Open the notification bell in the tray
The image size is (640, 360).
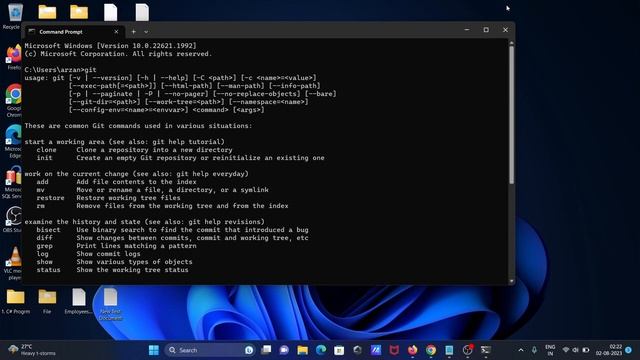pyautogui.click(x=629, y=350)
